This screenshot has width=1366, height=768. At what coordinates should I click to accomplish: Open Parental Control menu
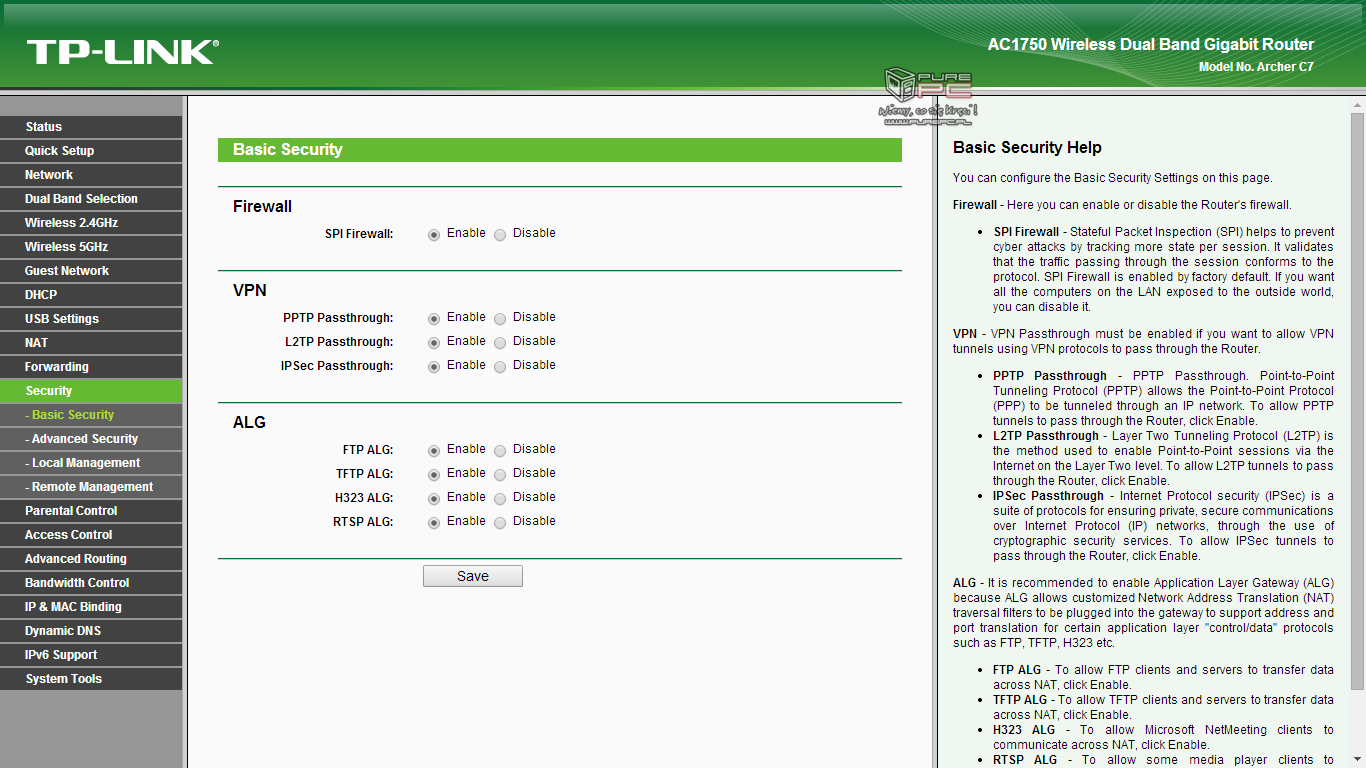pos(91,511)
